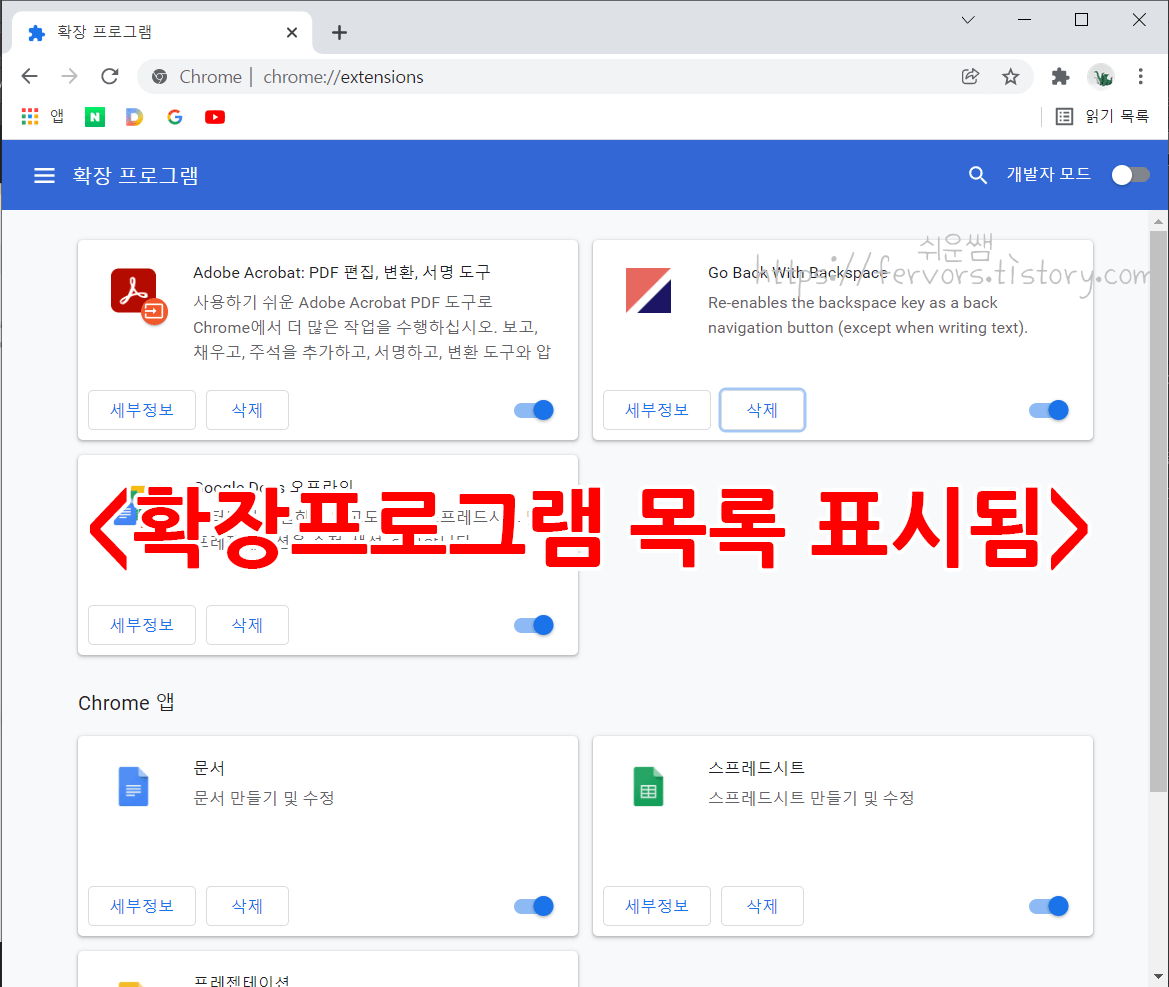1169x987 pixels.
Task: Open the Chrome three-dot menu
Action: pos(1141,76)
